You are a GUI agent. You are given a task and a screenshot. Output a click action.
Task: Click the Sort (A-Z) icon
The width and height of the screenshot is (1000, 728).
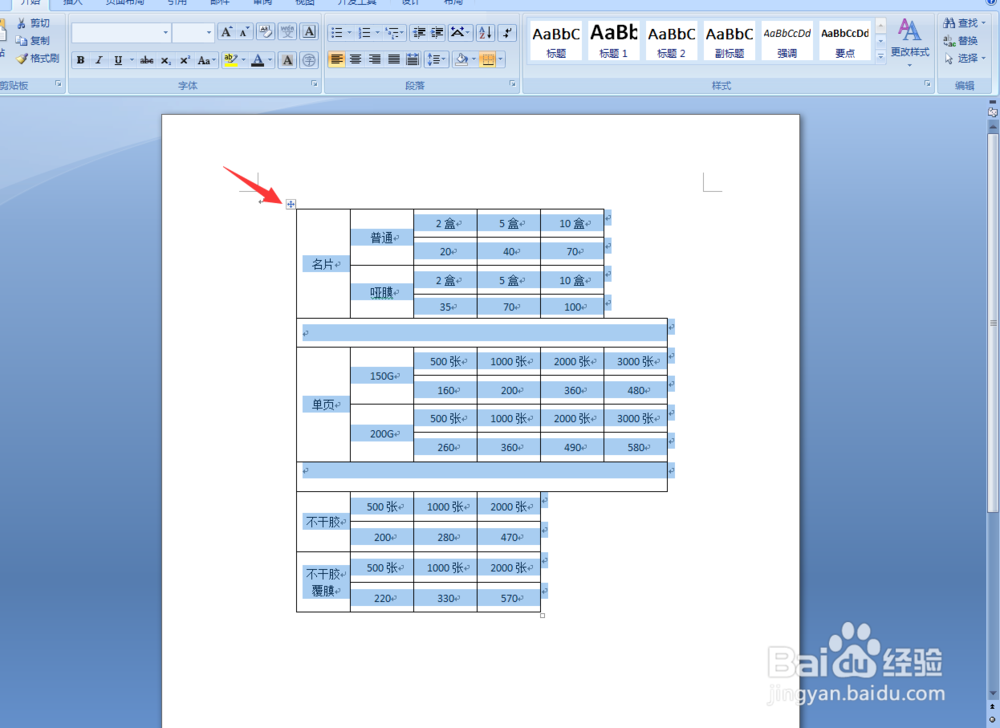pyautogui.click(x=485, y=33)
